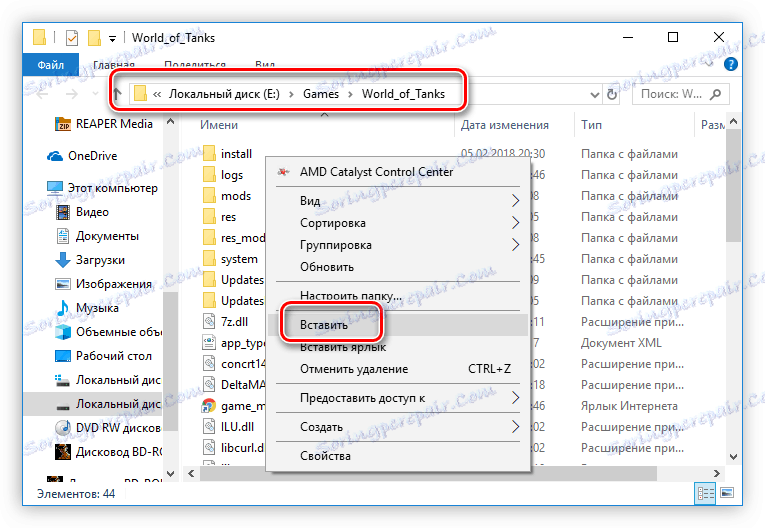The image size is (765, 528).
Task: Open Музыка in navigation pane
Action: pyautogui.click(x=87, y=308)
